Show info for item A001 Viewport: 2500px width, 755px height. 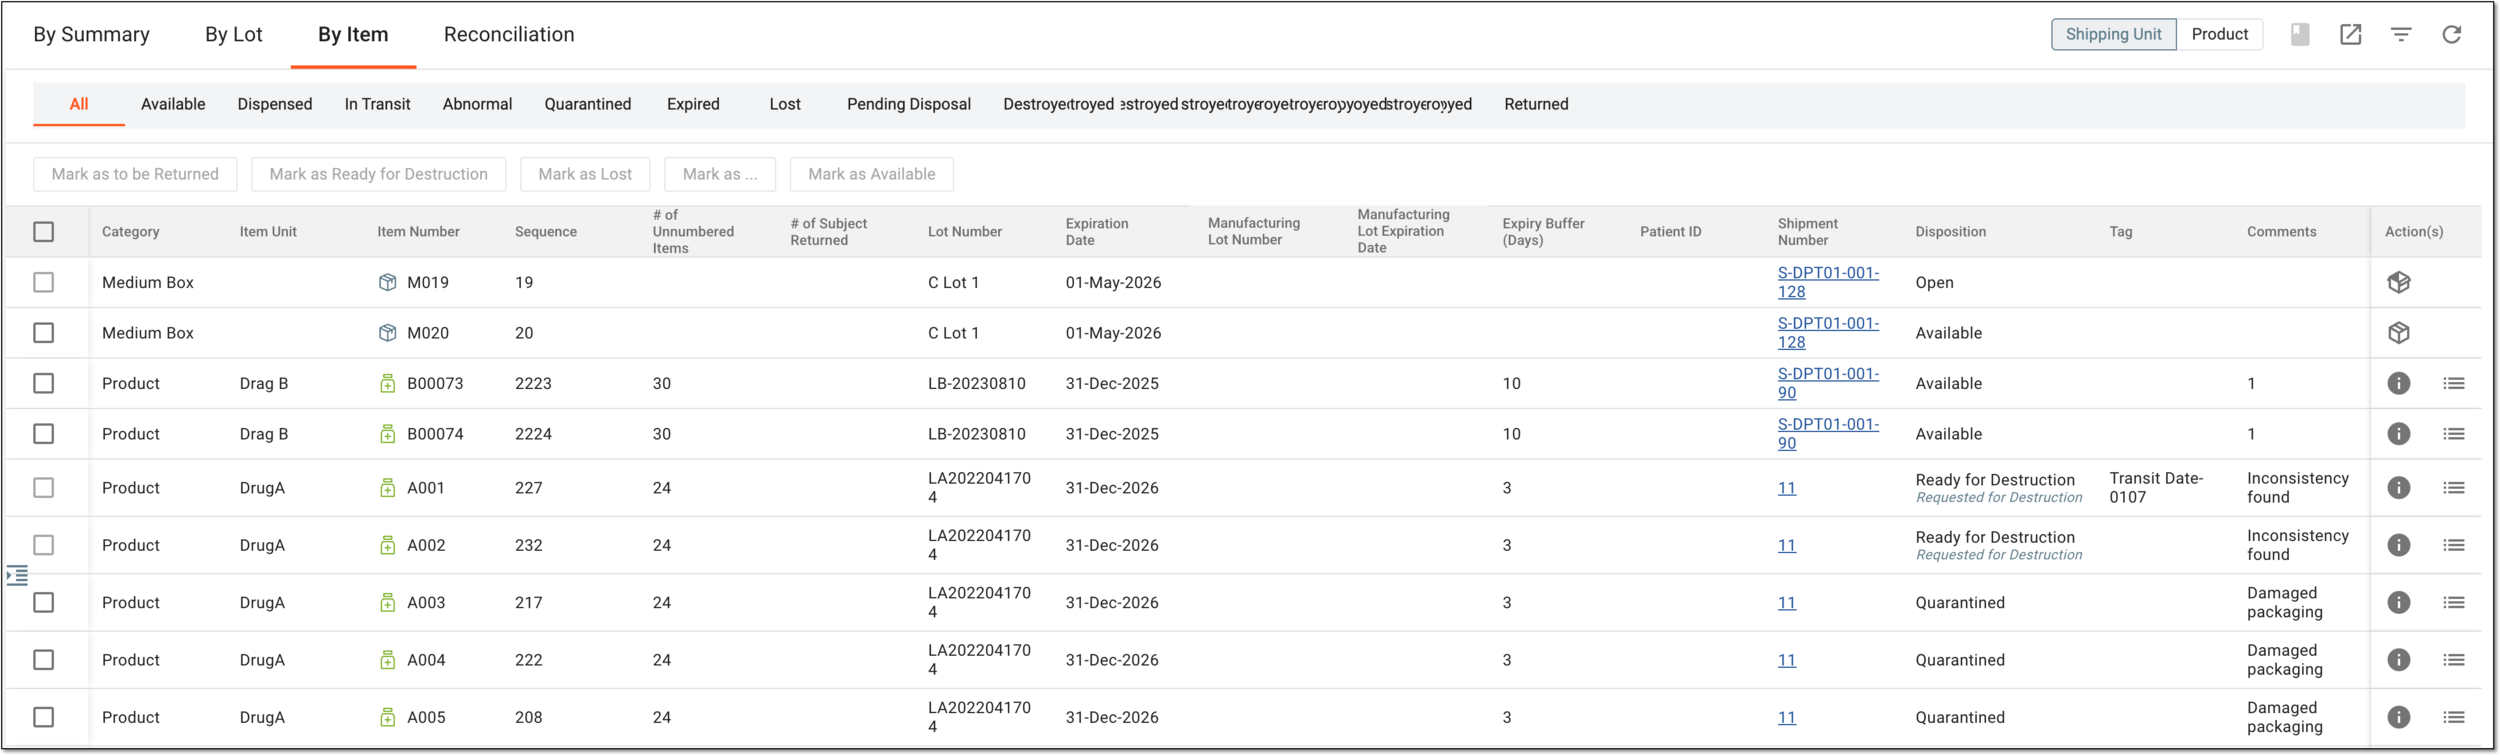(2399, 488)
